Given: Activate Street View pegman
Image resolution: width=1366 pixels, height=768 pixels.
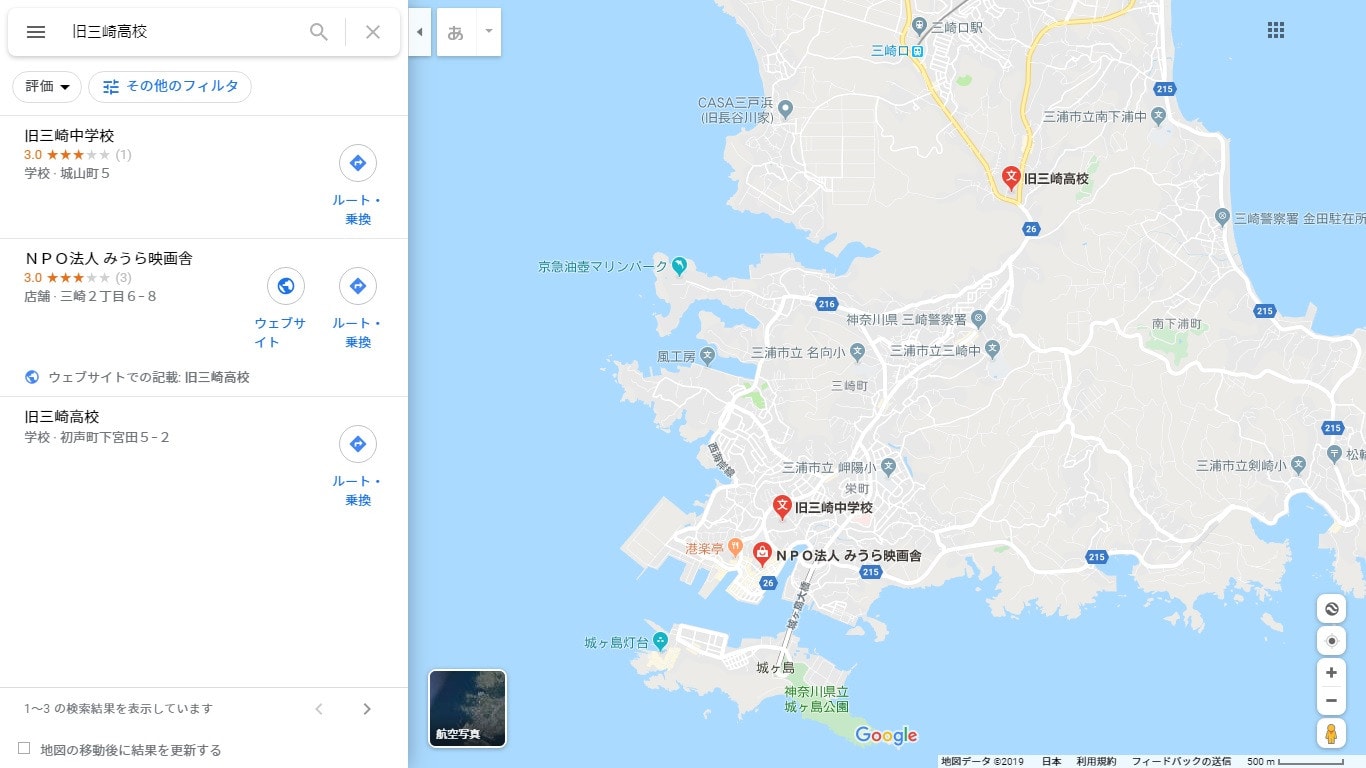Looking at the screenshot, I should (1331, 733).
